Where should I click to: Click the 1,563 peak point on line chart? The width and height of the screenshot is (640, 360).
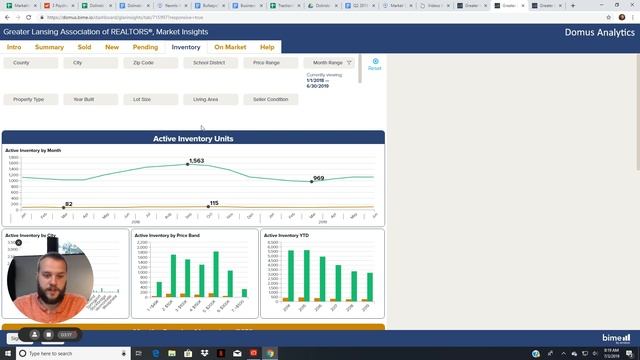188,164
